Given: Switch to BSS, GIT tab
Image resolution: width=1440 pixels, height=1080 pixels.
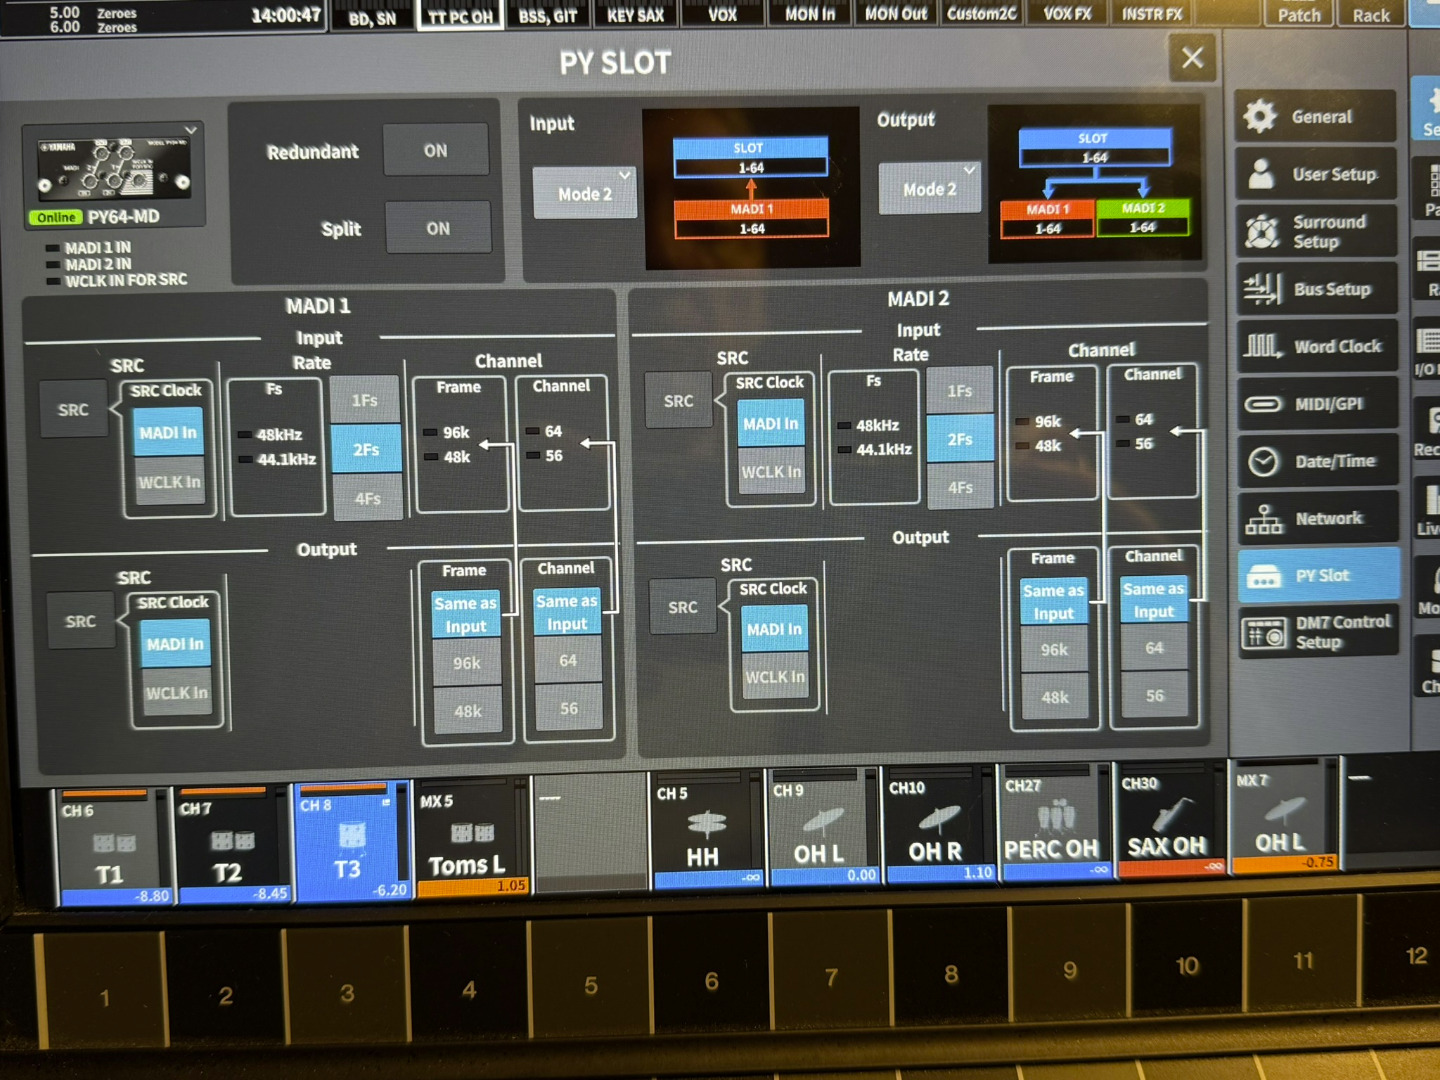Looking at the screenshot, I should 548,16.
